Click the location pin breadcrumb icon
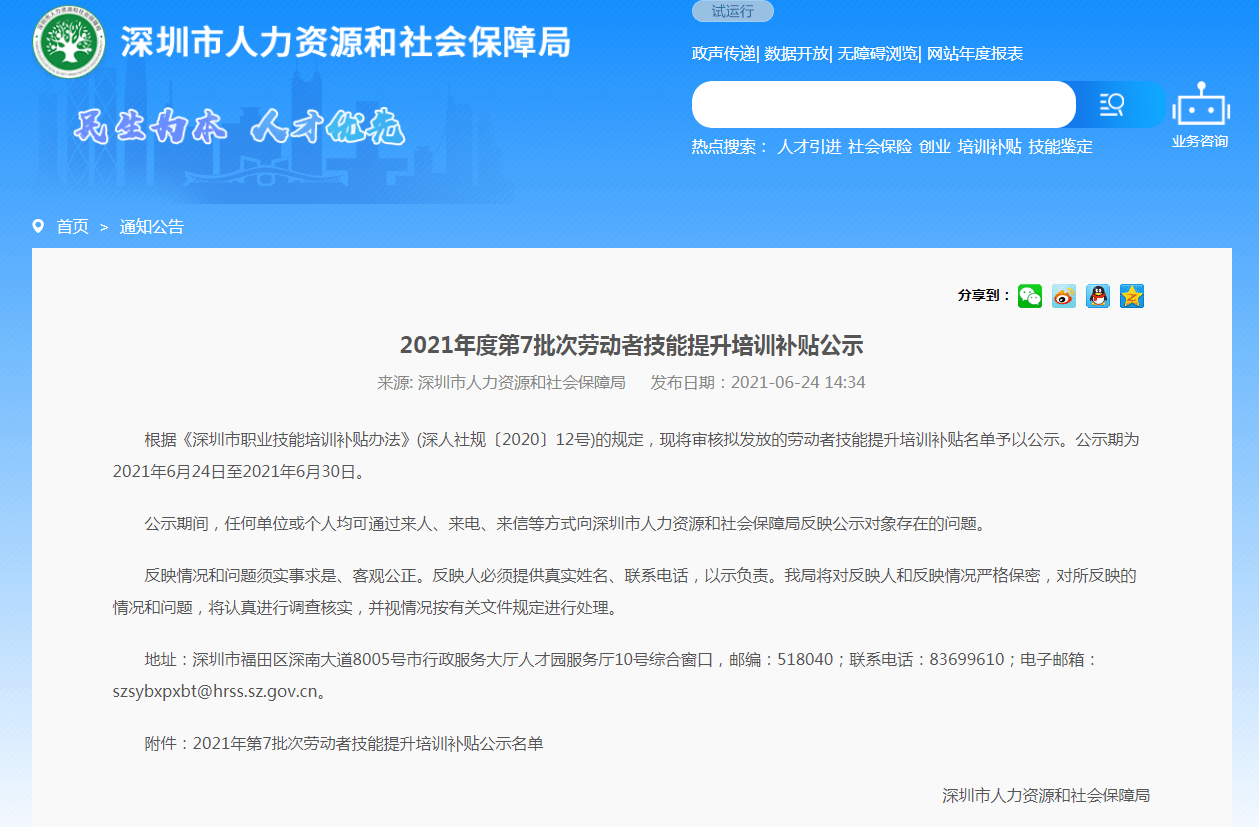Viewport: 1259px width, 827px height. click(x=38, y=227)
